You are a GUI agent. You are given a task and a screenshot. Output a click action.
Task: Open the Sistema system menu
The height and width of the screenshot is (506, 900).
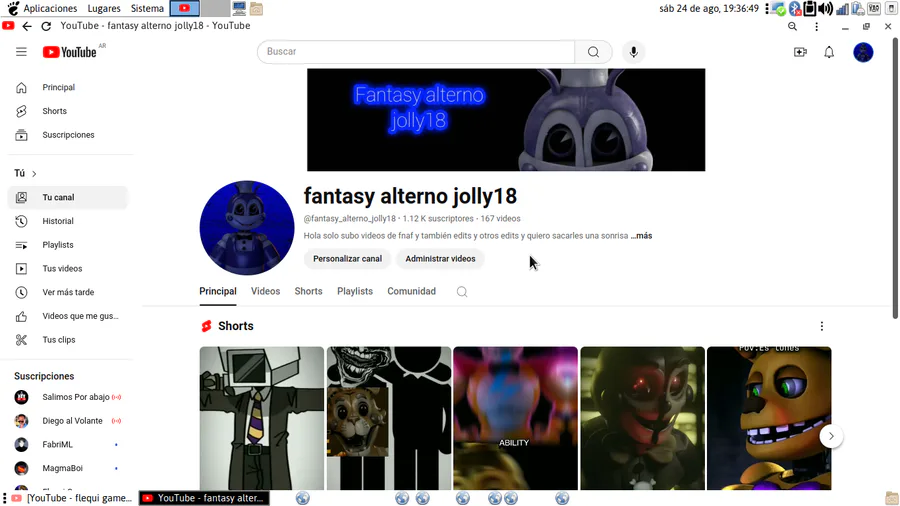[147, 9]
